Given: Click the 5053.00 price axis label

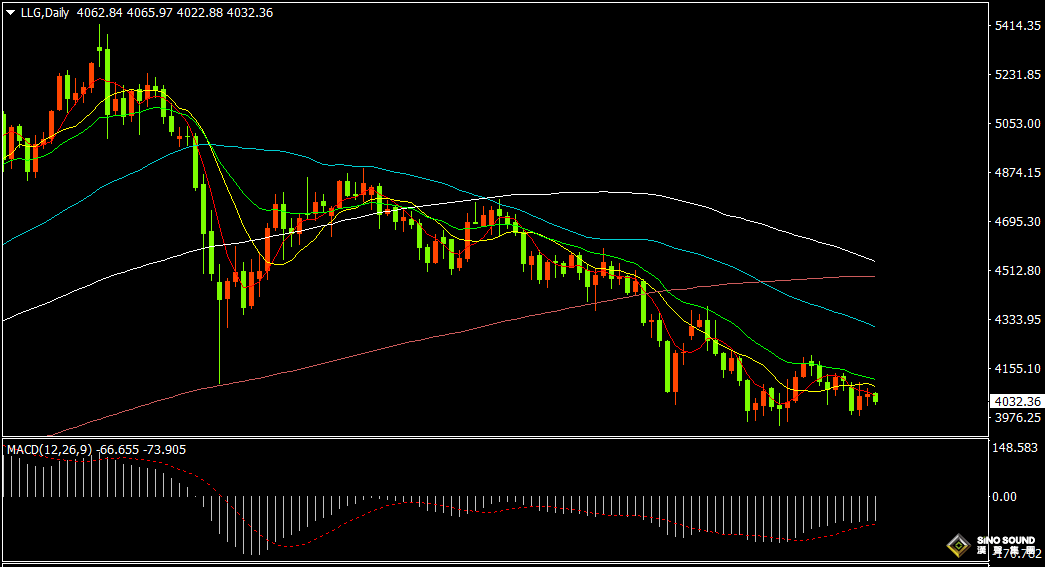Looking at the screenshot, I should click(x=1017, y=123).
